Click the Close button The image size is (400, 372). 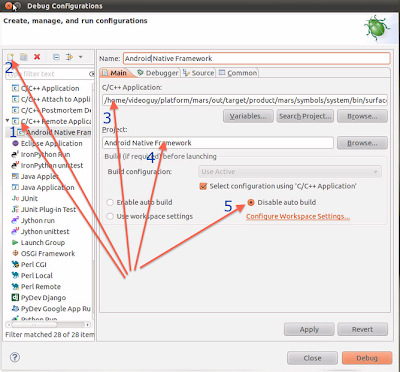click(312, 358)
